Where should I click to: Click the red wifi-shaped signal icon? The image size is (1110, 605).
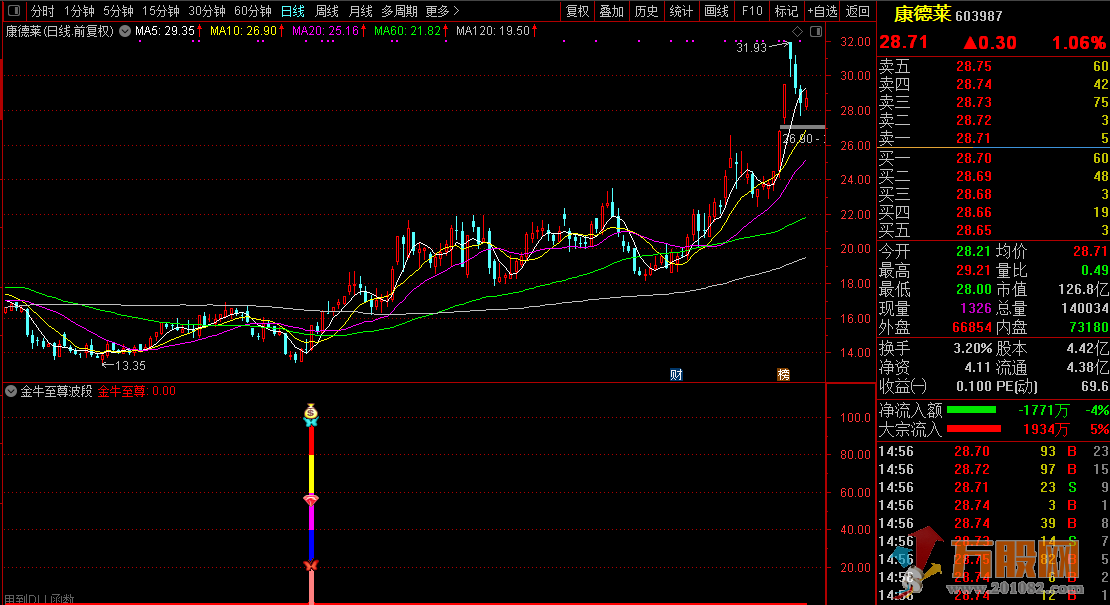pyautogui.click(x=311, y=500)
